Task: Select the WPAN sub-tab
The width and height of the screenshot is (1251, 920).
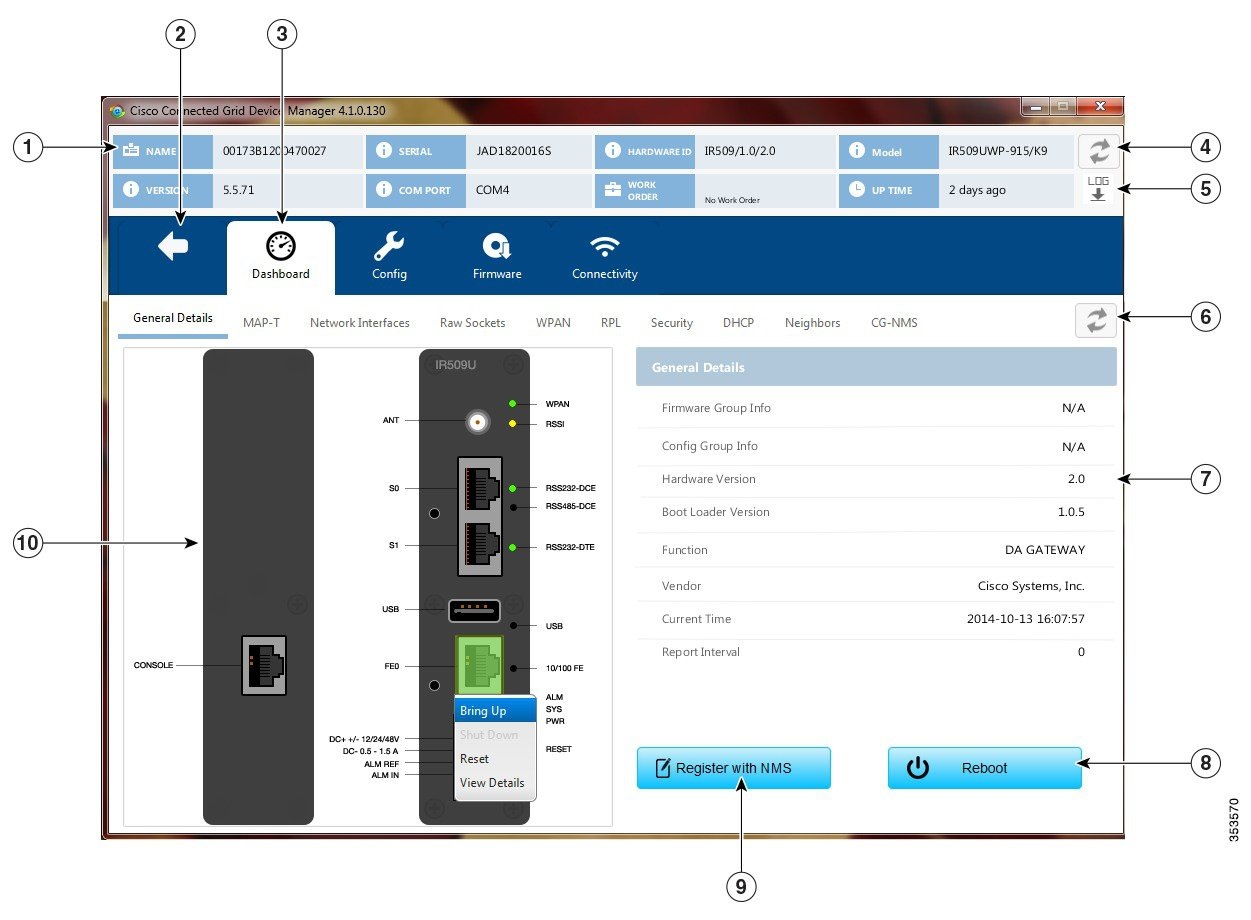Action: click(553, 323)
